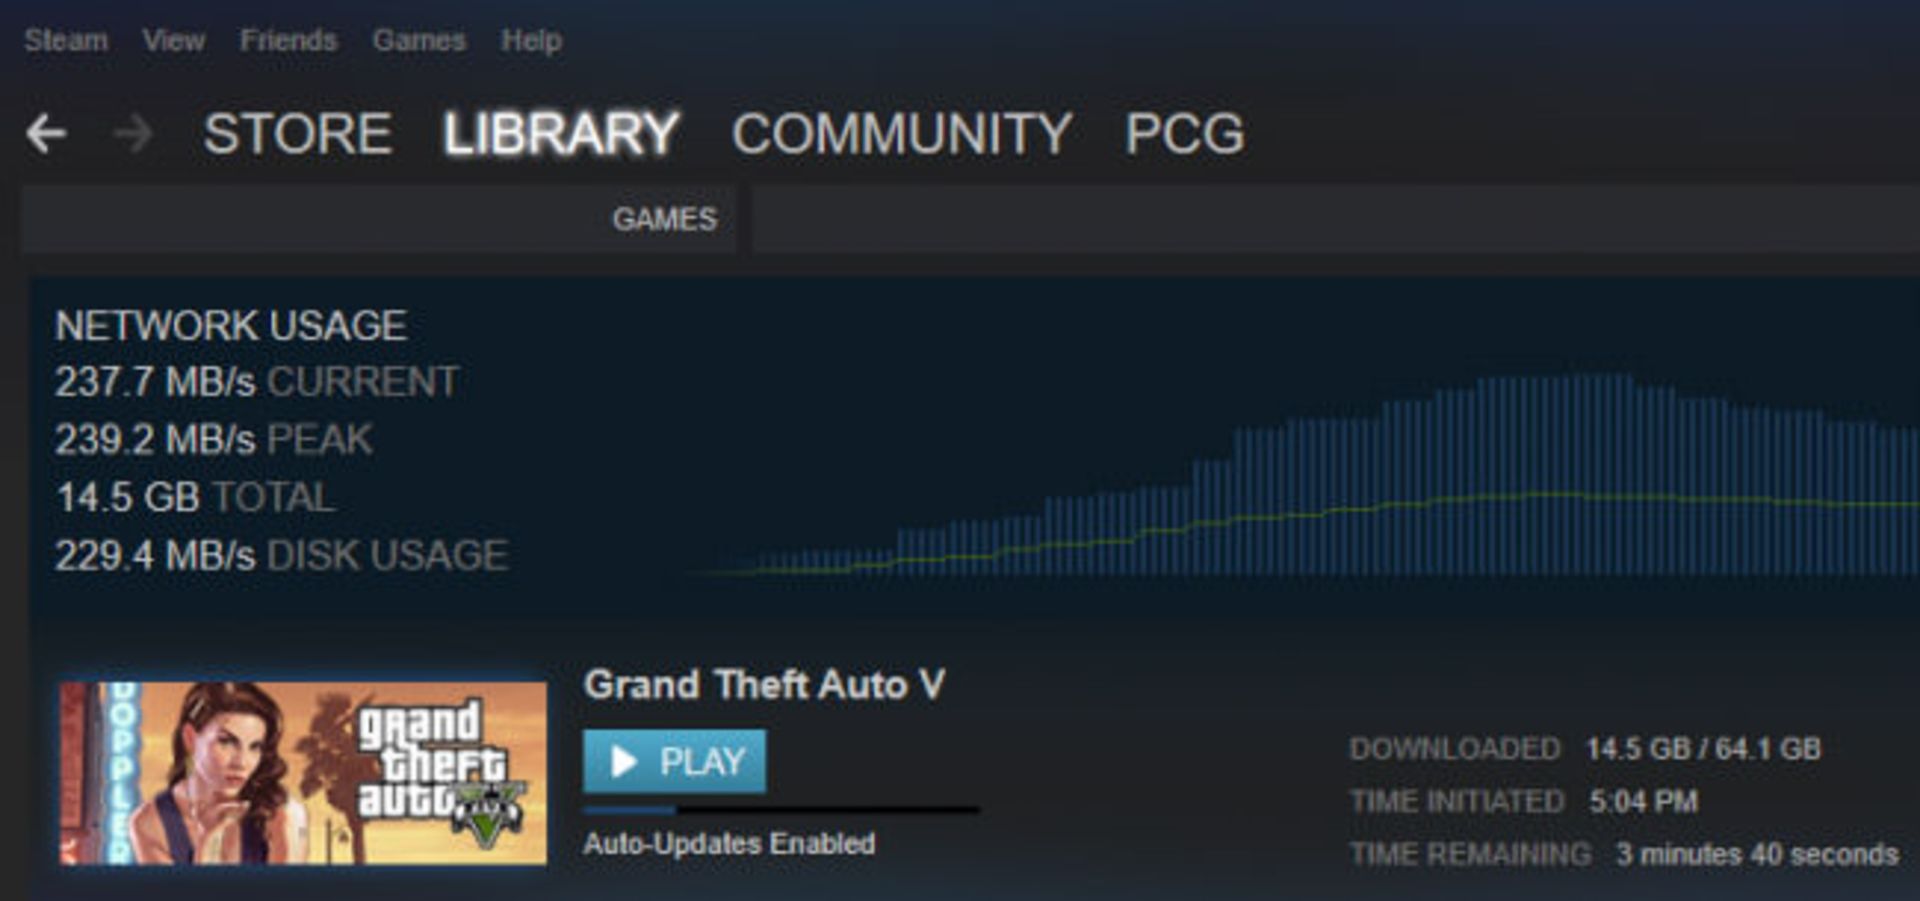Image resolution: width=1920 pixels, height=901 pixels.
Task: Click the forward navigation arrow
Action: click(133, 133)
